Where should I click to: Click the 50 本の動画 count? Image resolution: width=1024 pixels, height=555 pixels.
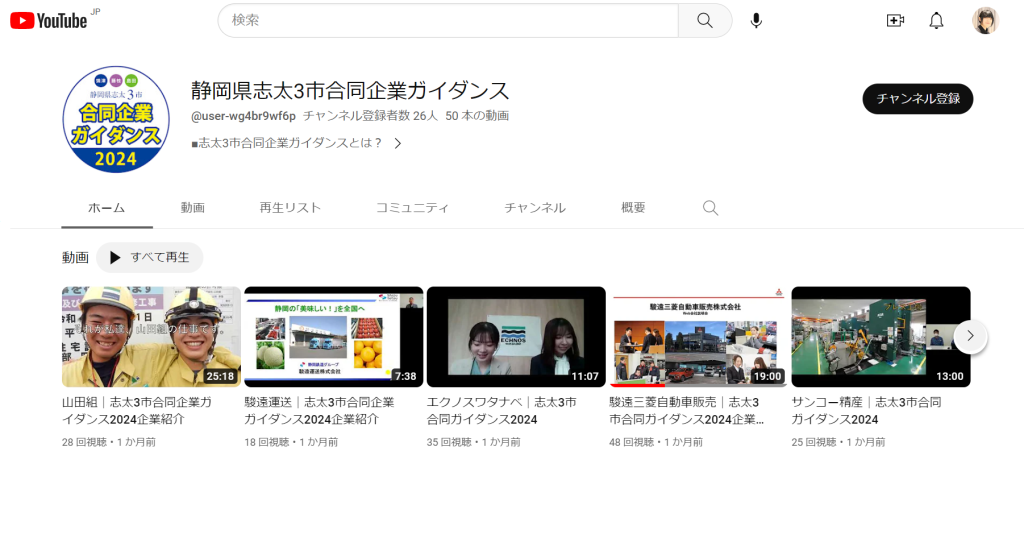pyautogui.click(x=477, y=116)
